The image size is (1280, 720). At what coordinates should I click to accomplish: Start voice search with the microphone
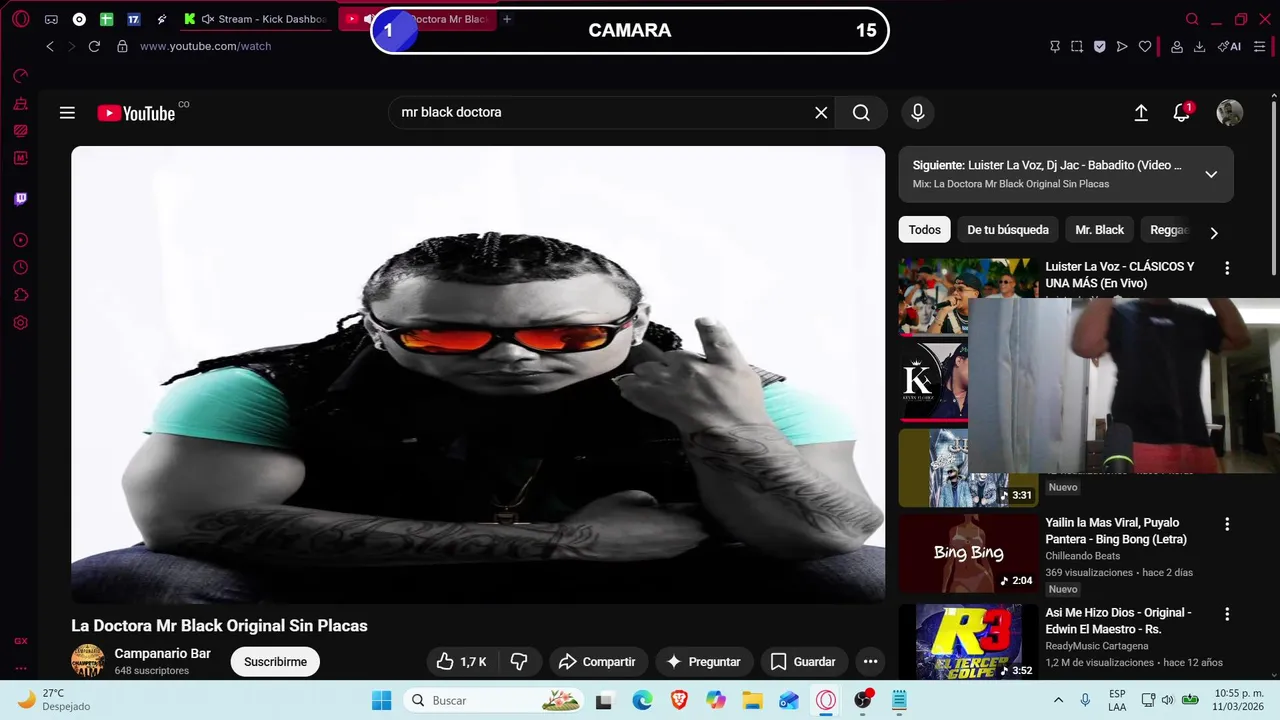point(918,113)
